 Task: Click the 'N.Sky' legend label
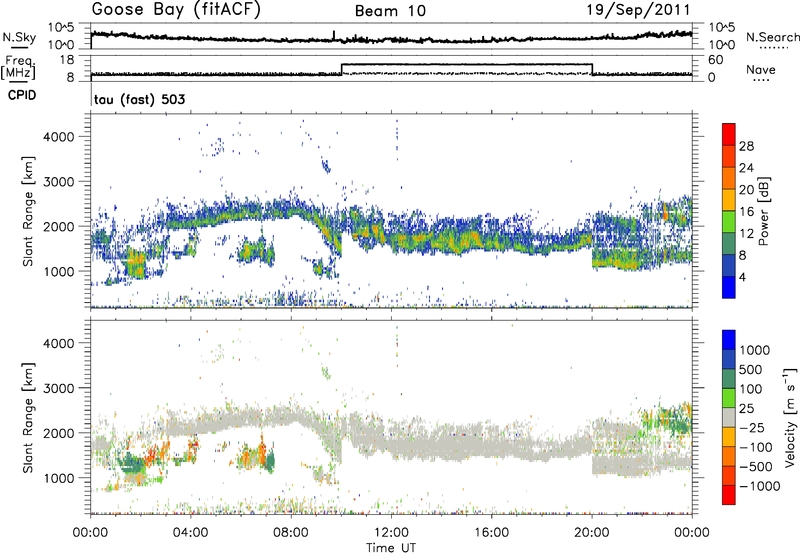(x=19, y=37)
